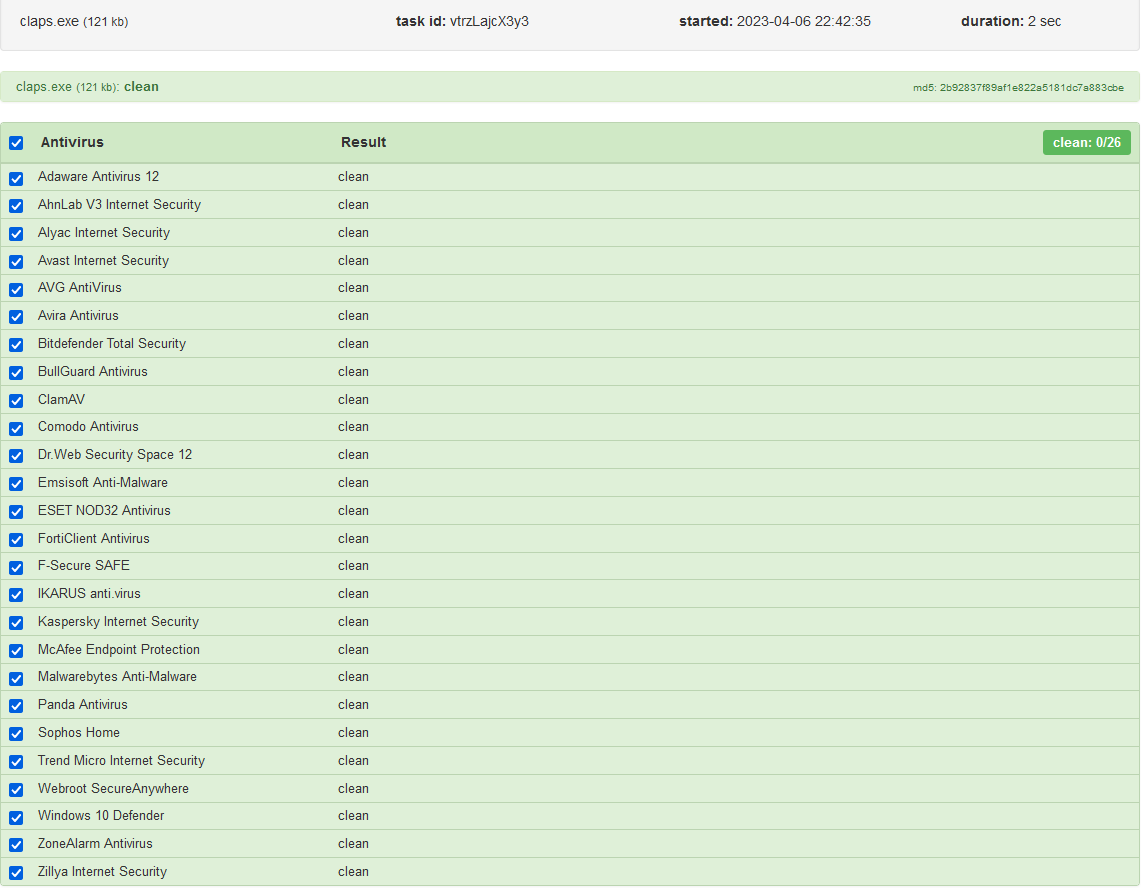
Task: Uncheck the F-Secure SAFE checkbox
Action: pos(16,567)
